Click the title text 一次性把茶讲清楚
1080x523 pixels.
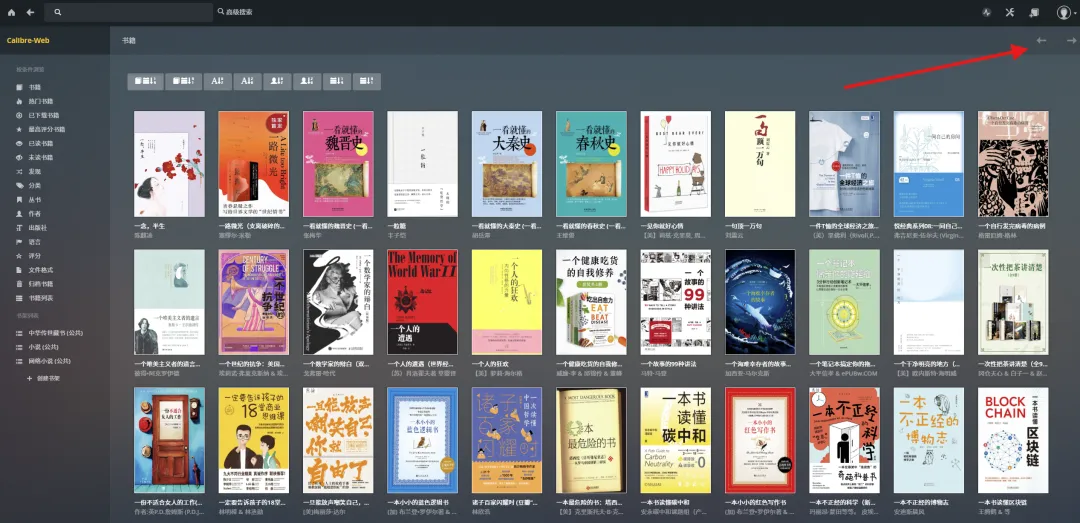click(1013, 364)
